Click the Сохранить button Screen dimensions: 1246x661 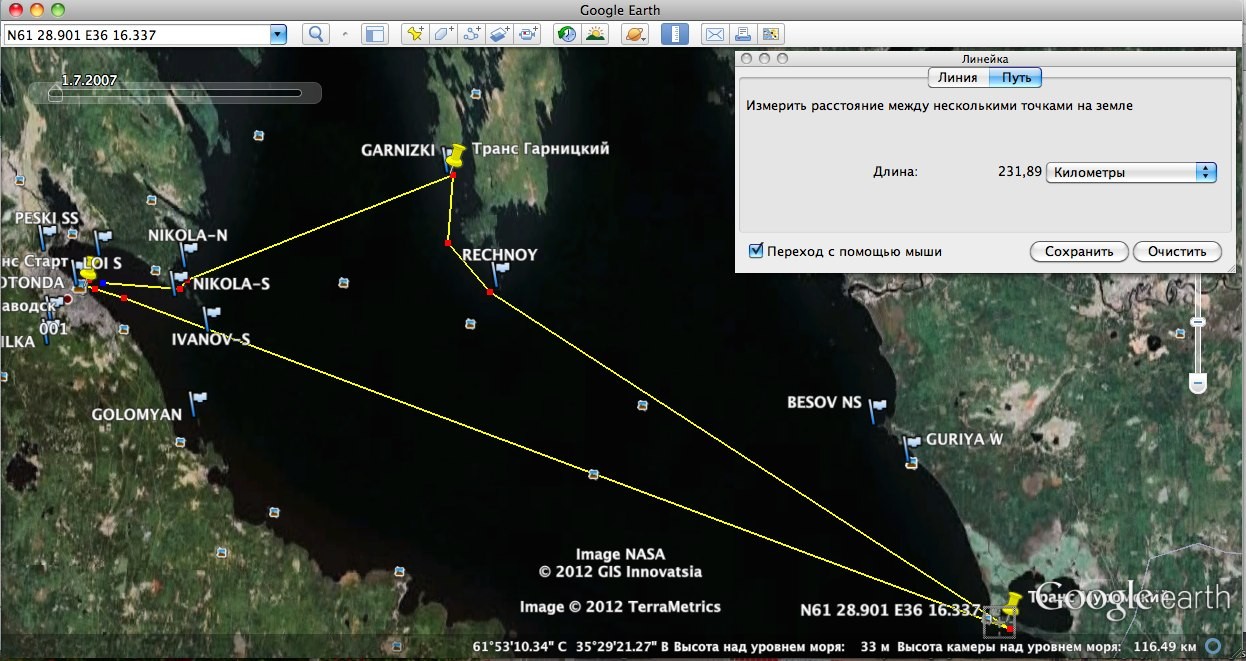(1079, 252)
